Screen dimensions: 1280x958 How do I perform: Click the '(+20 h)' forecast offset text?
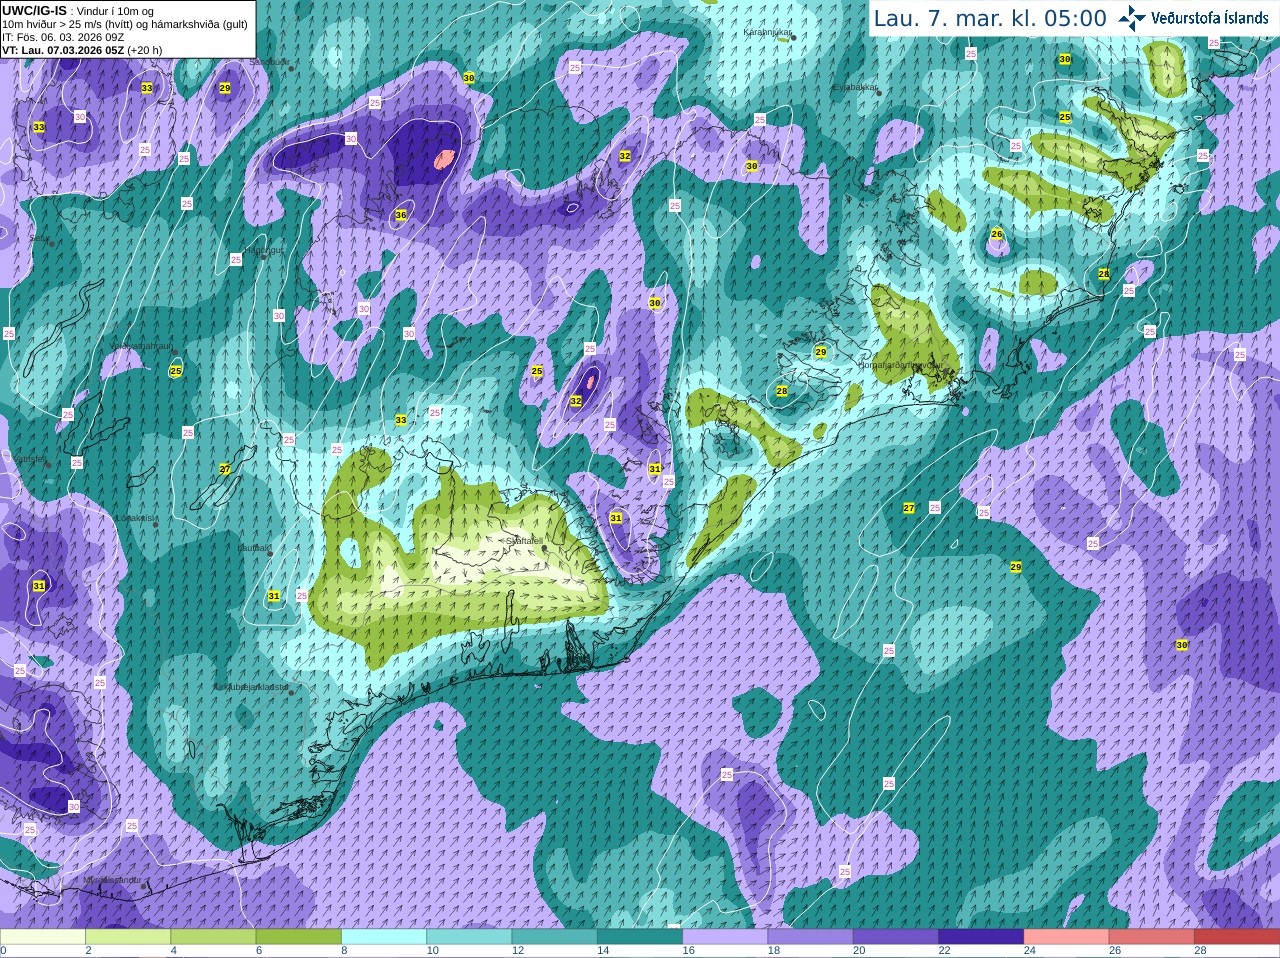coord(144,50)
